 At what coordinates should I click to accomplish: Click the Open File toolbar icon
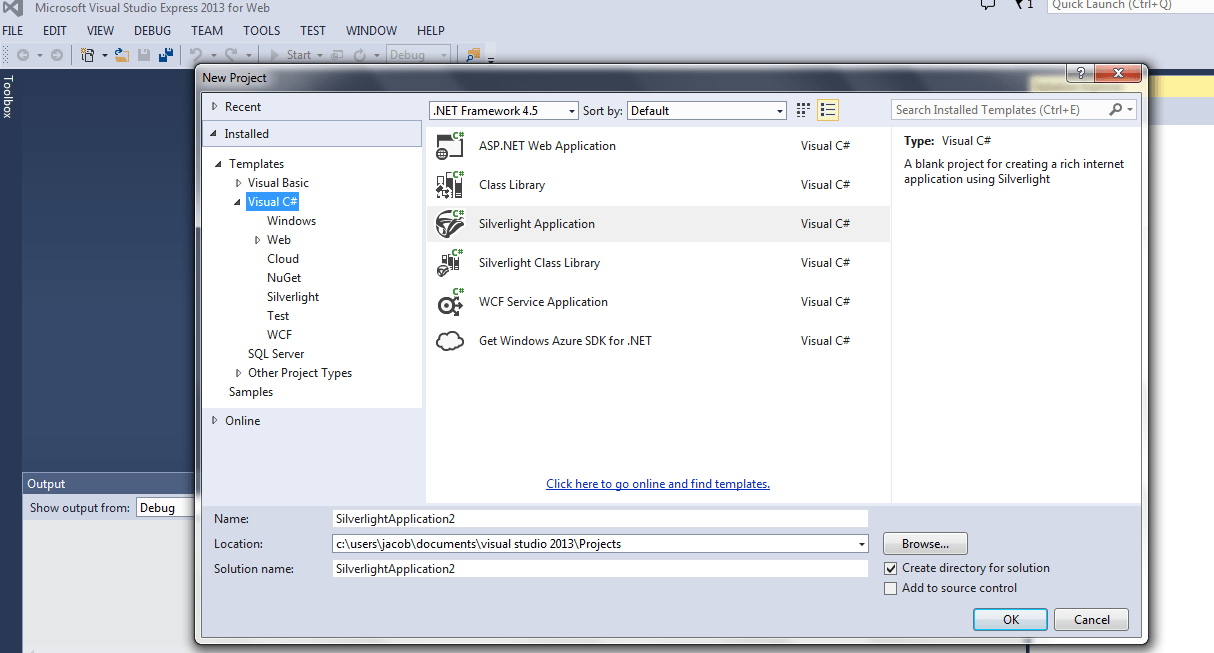(x=122, y=55)
